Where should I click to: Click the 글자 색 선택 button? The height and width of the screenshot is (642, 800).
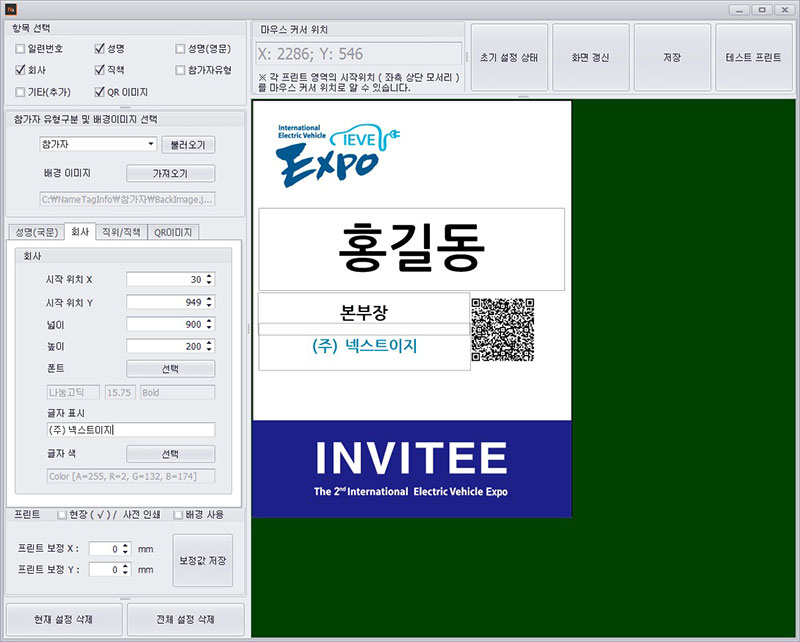point(170,454)
